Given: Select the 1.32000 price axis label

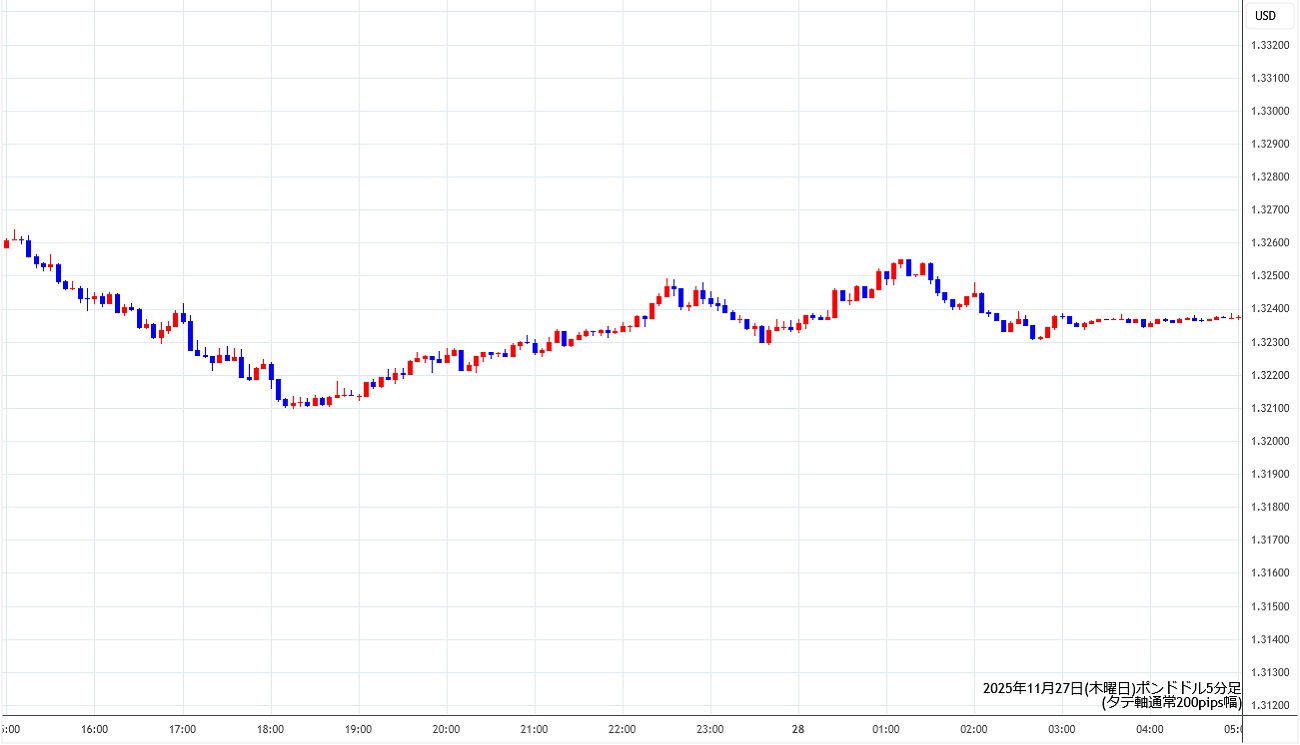Looking at the screenshot, I should [1270, 441].
